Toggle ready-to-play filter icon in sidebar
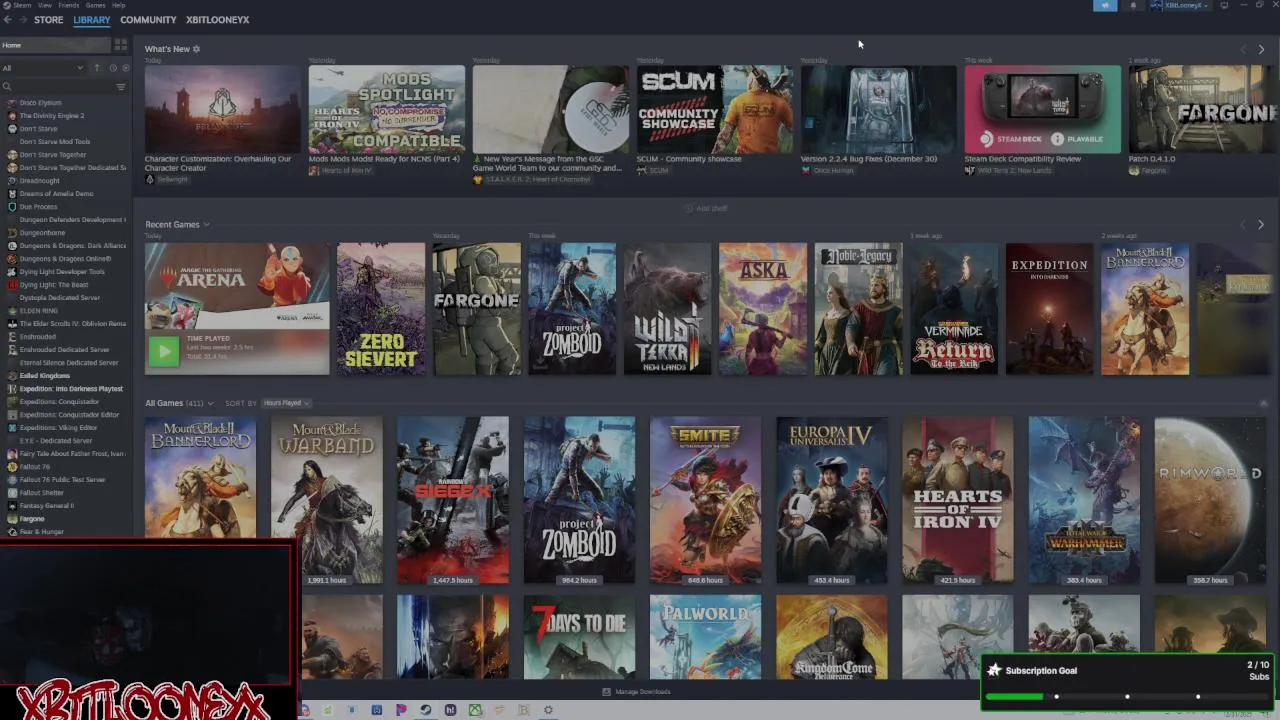The width and height of the screenshot is (1280, 720). pos(125,68)
